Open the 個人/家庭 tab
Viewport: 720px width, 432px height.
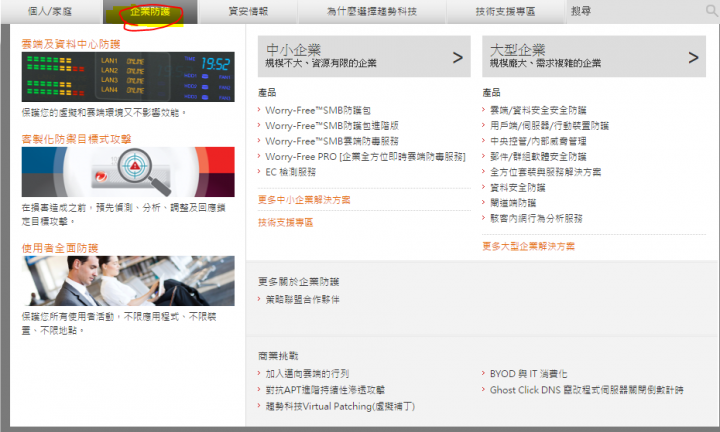[51, 11]
